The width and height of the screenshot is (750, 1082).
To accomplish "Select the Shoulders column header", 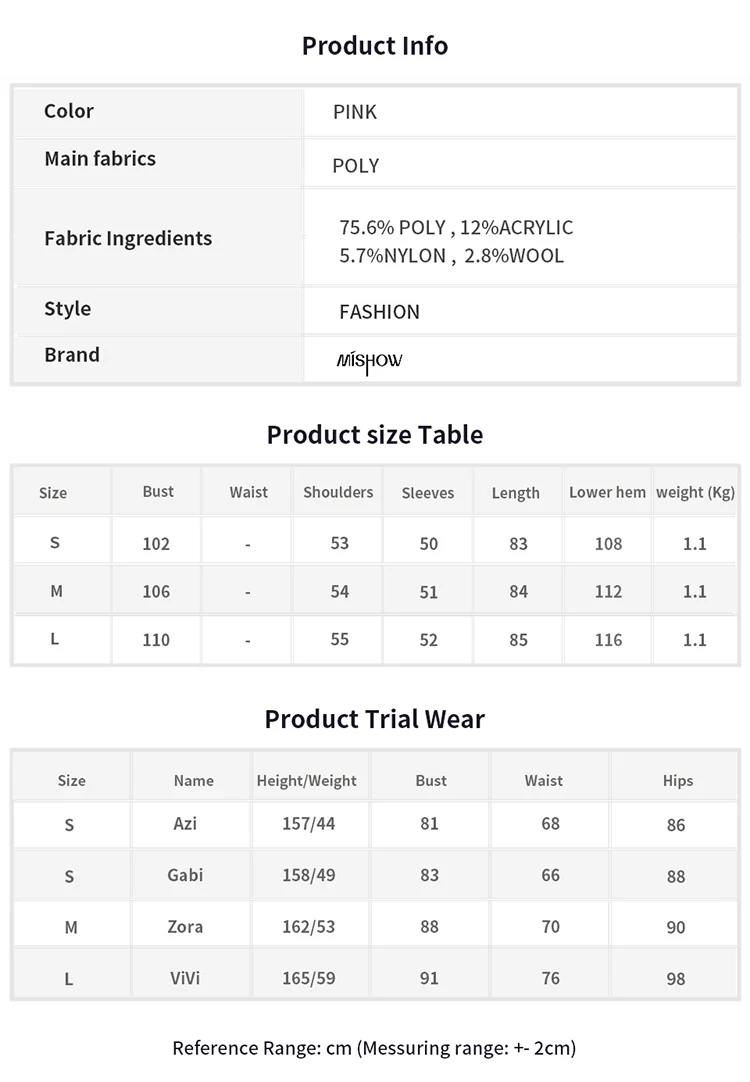I will 338,492.
